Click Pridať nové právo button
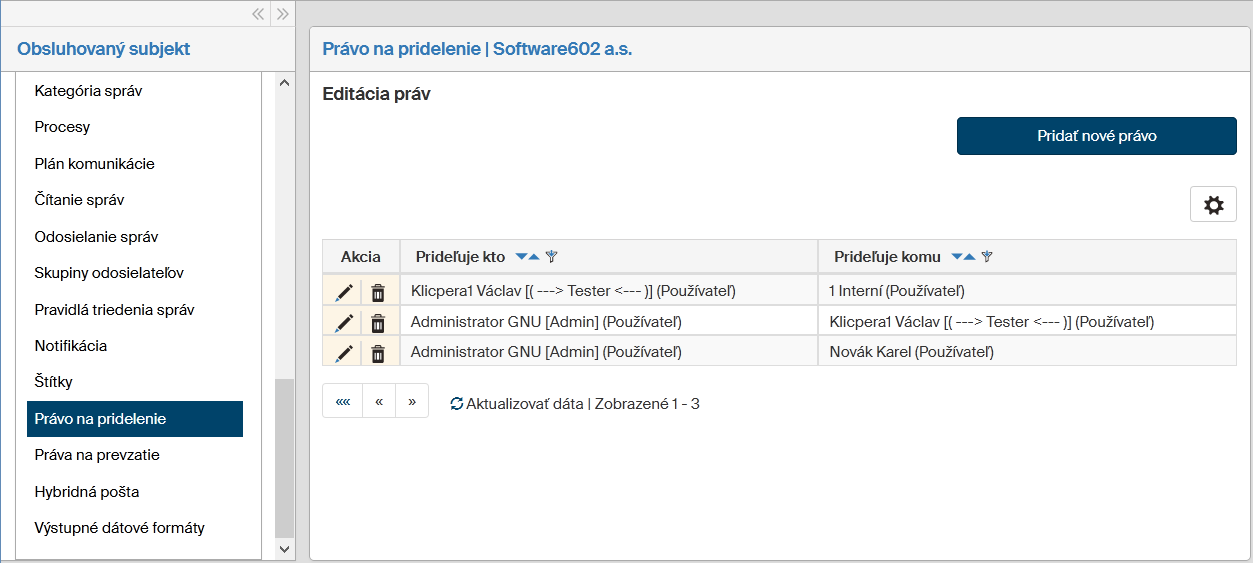Screen dimensions: 1253x563 point(1096,136)
